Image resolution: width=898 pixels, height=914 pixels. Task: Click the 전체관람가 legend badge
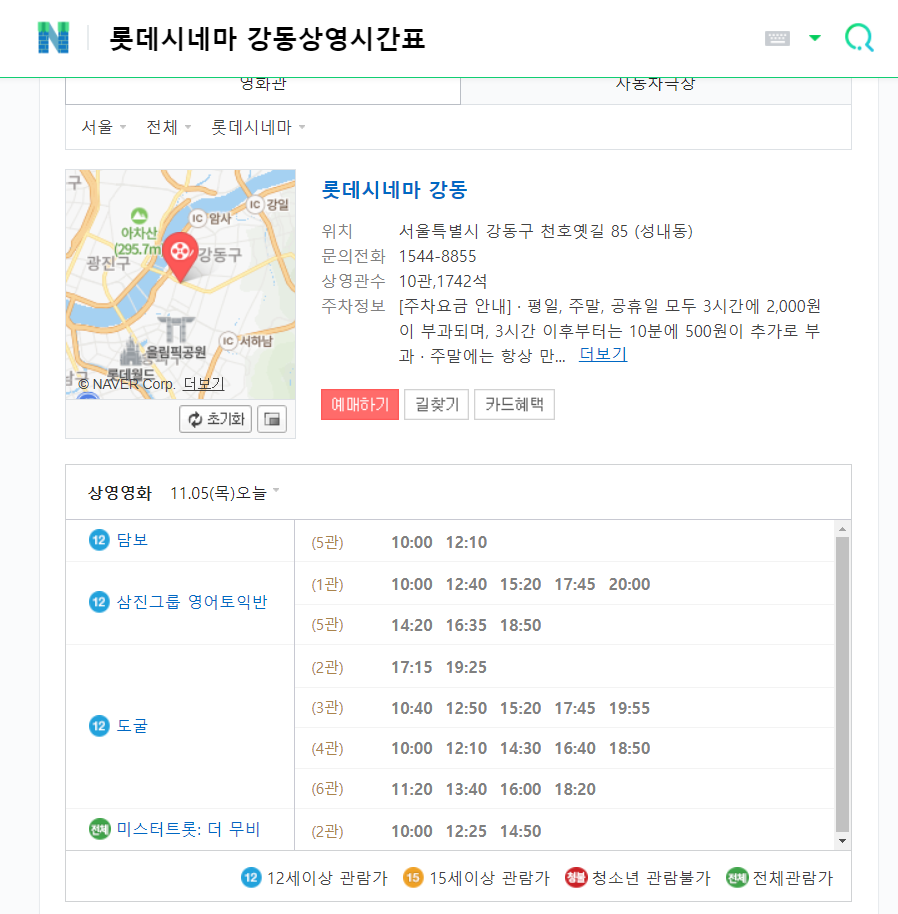click(x=737, y=877)
